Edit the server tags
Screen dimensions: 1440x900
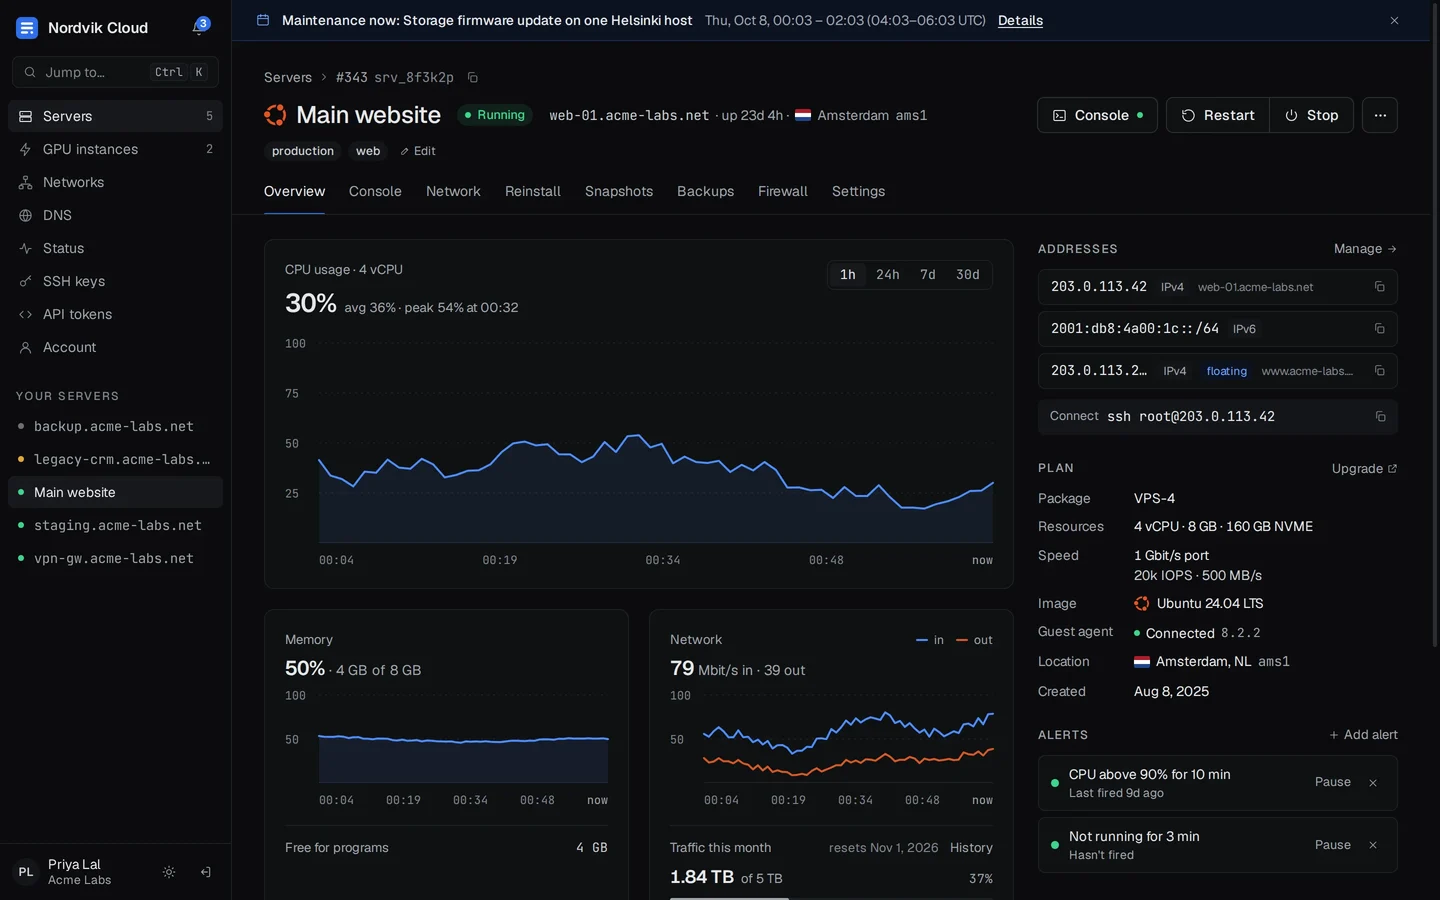click(418, 151)
